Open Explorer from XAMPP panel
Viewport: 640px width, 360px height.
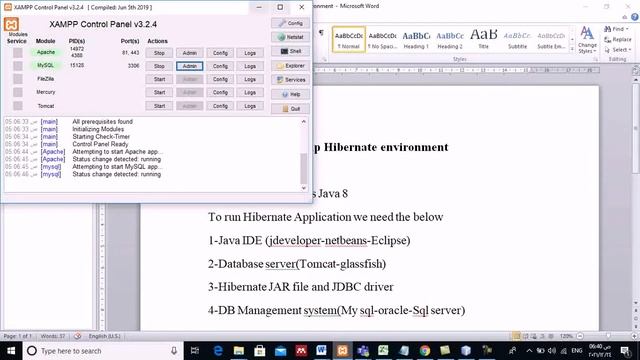pyautogui.click(x=290, y=66)
